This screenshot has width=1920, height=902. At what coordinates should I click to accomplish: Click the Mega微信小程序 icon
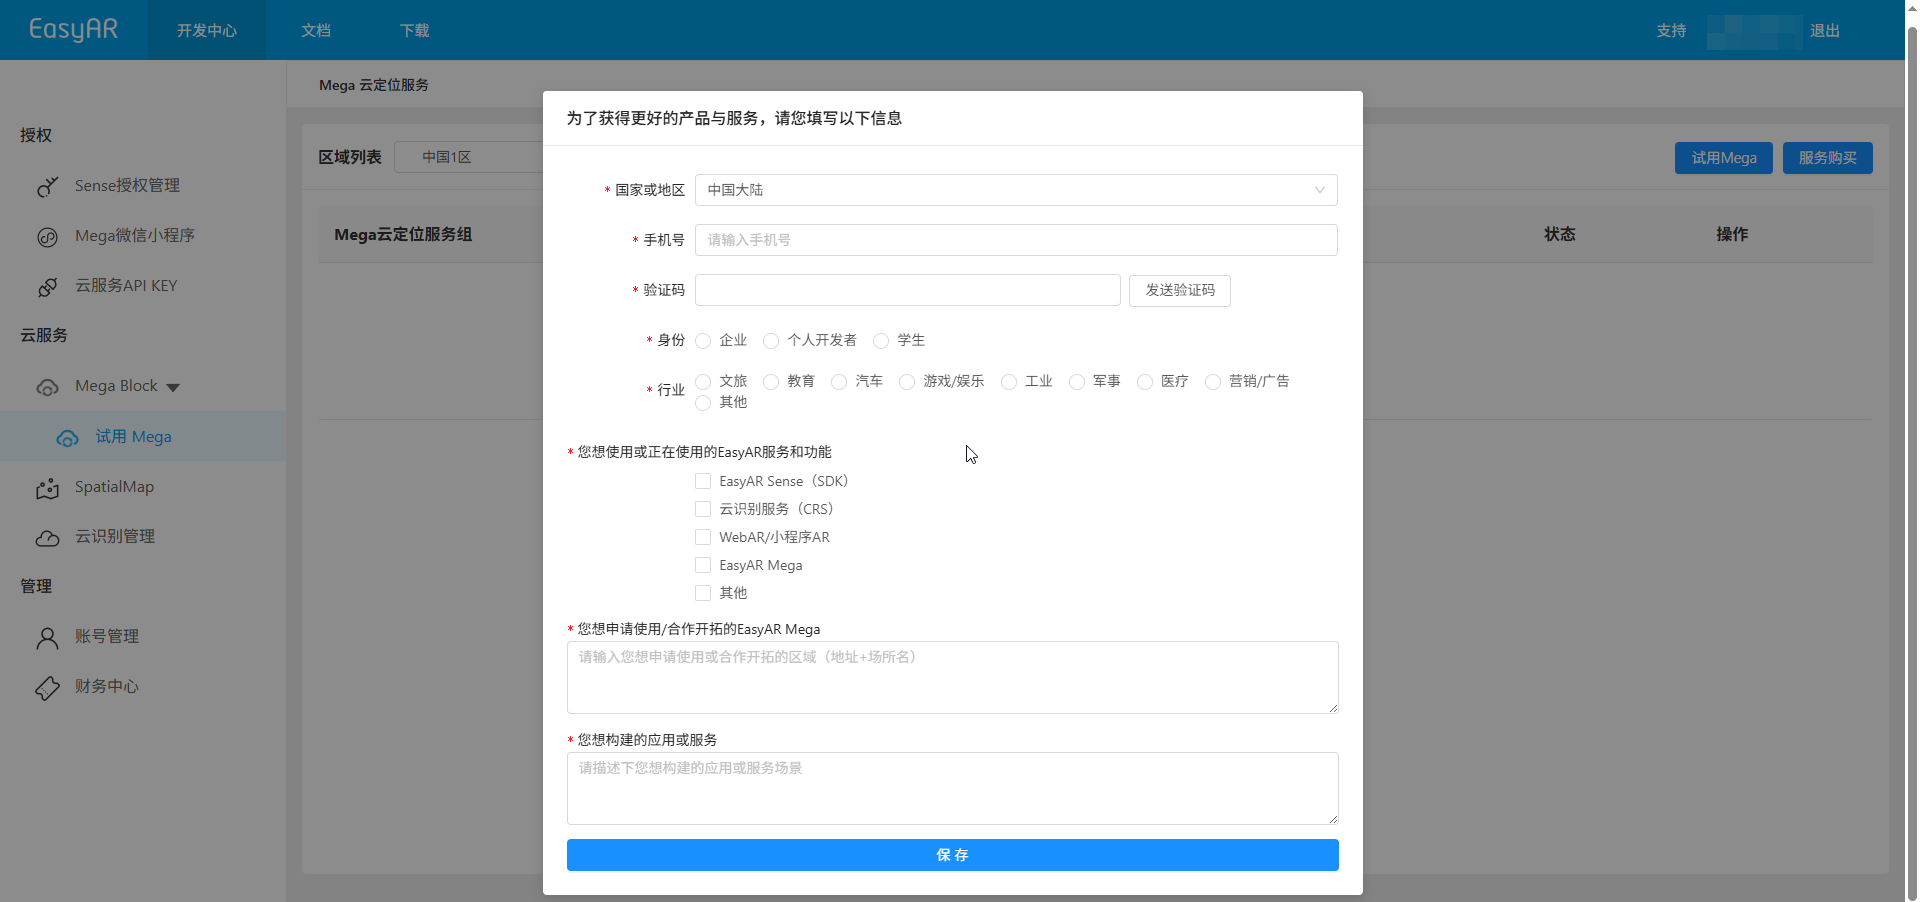pyautogui.click(x=47, y=237)
